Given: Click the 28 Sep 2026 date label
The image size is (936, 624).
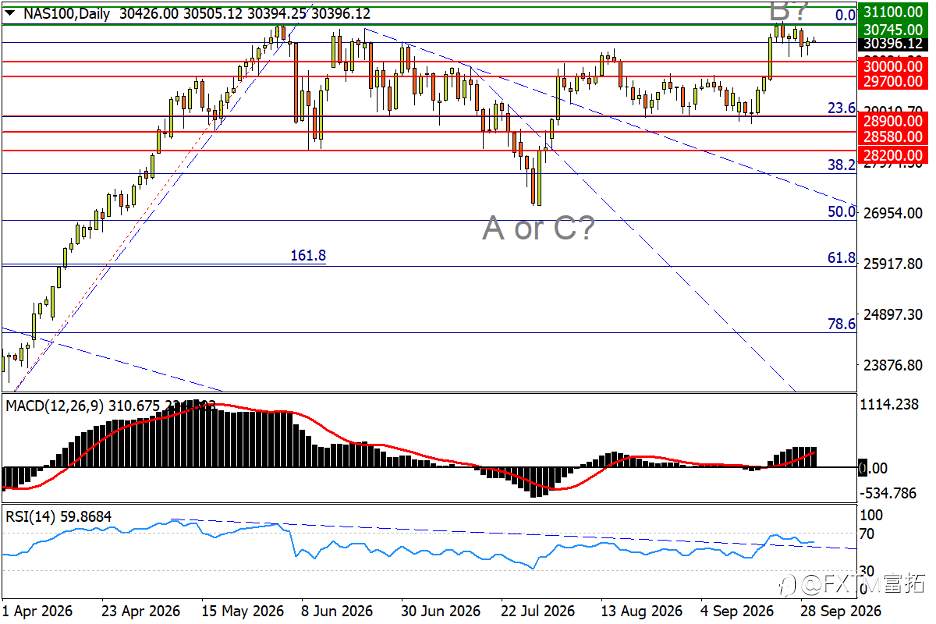Looking at the screenshot, I should click(840, 611).
